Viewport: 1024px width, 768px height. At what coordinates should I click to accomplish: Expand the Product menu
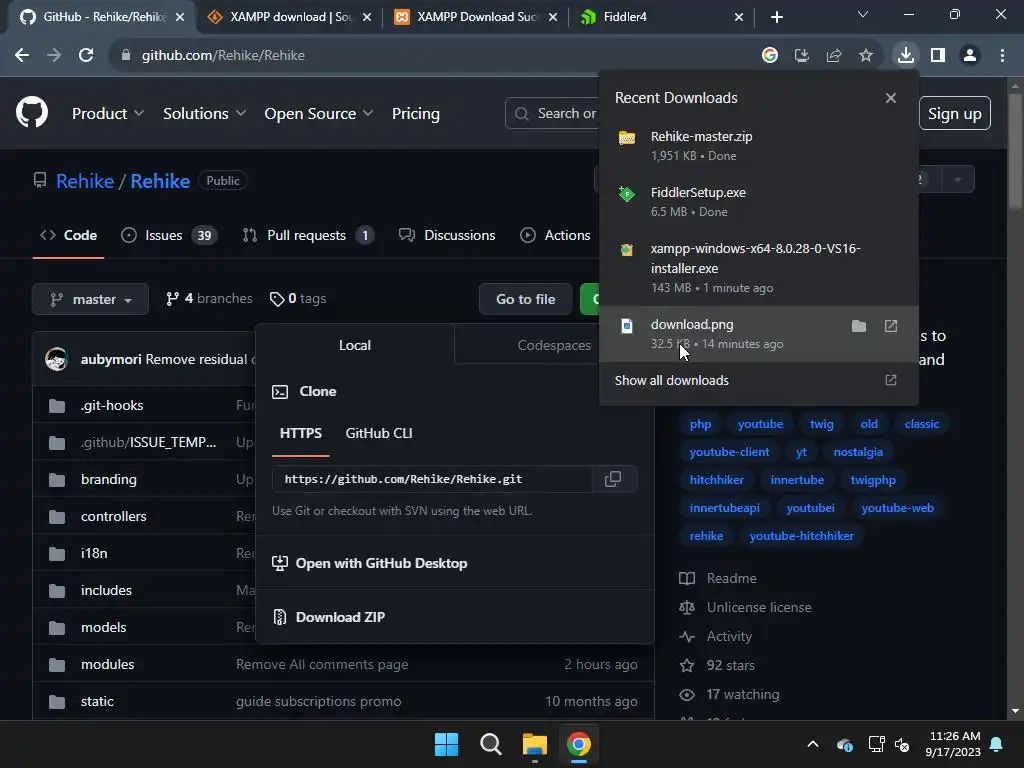(x=108, y=114)
